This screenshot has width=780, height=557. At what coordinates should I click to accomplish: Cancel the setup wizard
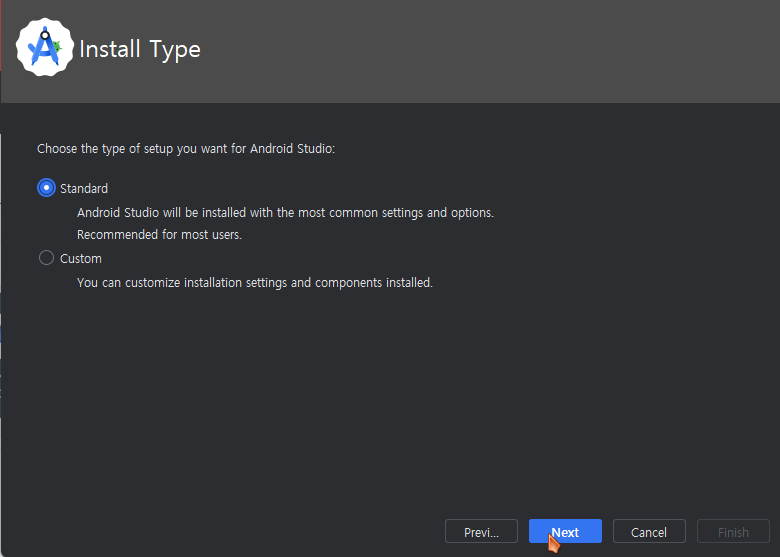tap(649, 532)
